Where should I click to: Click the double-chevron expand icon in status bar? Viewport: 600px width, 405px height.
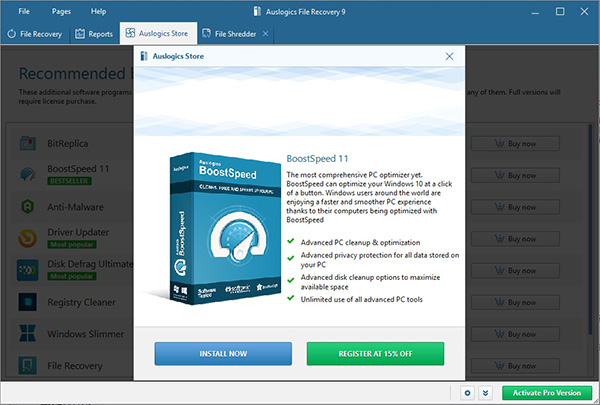tap(485, 393)
